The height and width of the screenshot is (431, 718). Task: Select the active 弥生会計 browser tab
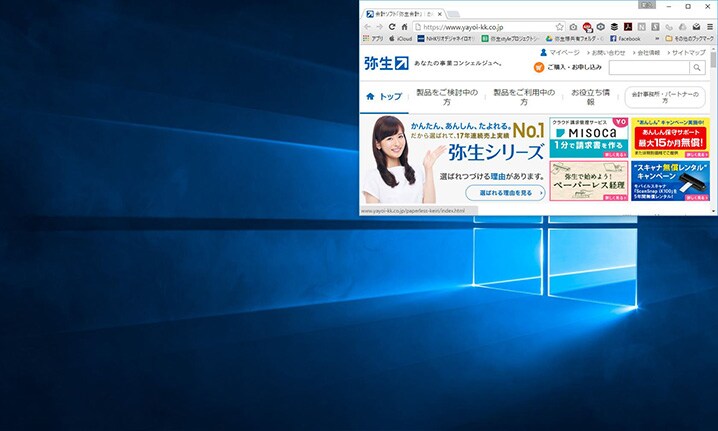point(403,14)
